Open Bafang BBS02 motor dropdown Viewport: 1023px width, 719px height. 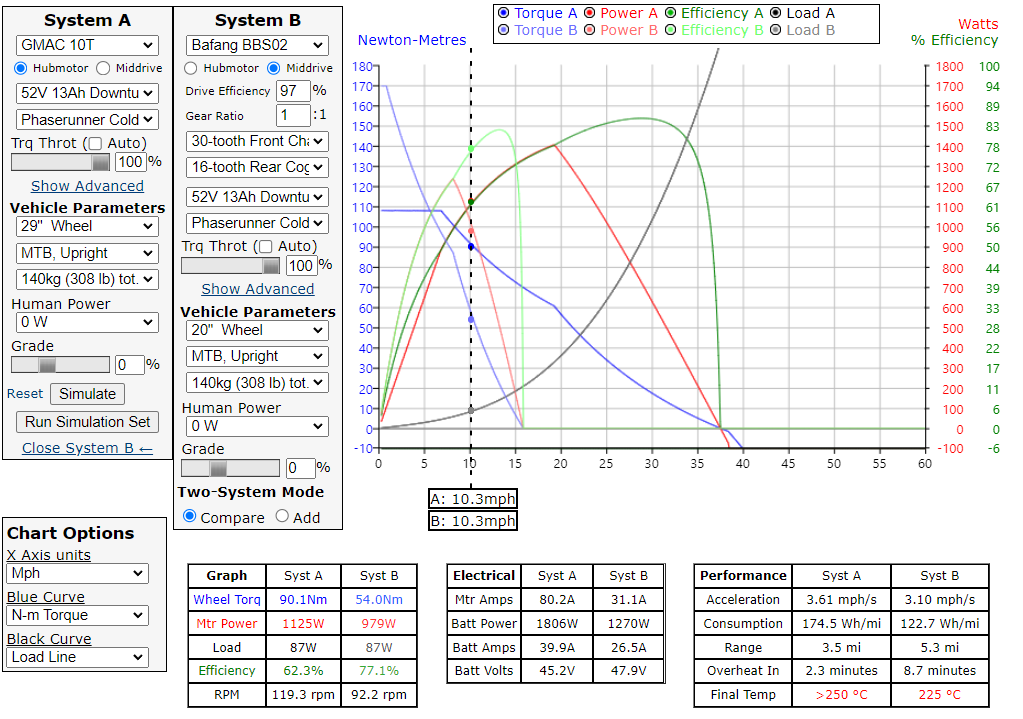pyautogui.click(x=257, y=45)
